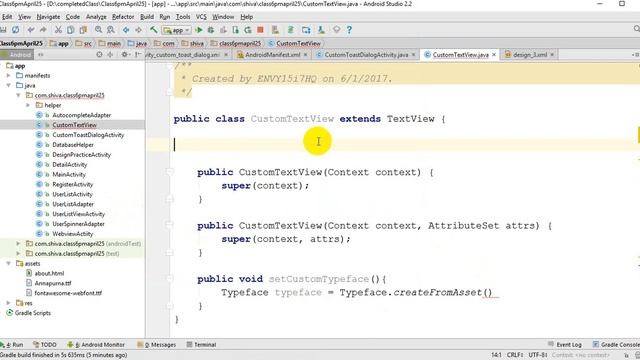Switch to design_3.xml tab
This screenshot has width=640, height=360.
pyautogui.click(x=530, y=55)
